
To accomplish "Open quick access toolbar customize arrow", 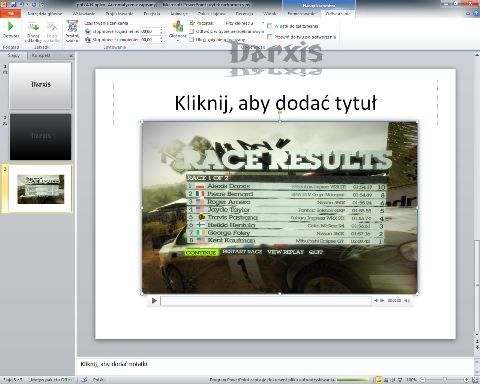I will pyautogui.click(x=43, y=5).
